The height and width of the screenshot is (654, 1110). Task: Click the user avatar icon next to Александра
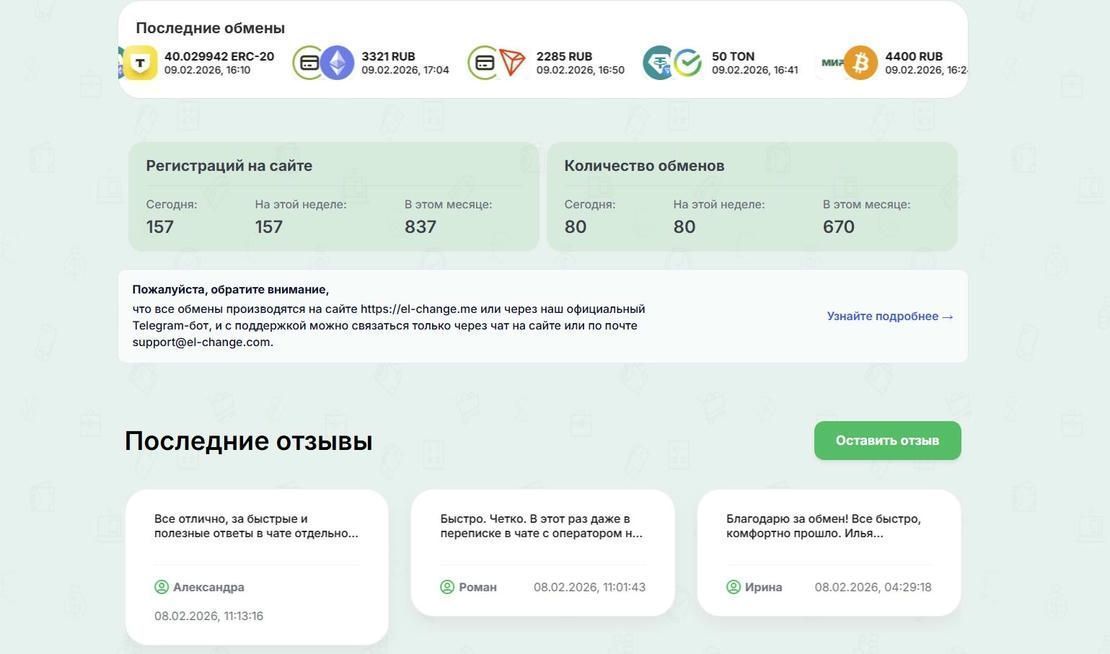point(161,587)
